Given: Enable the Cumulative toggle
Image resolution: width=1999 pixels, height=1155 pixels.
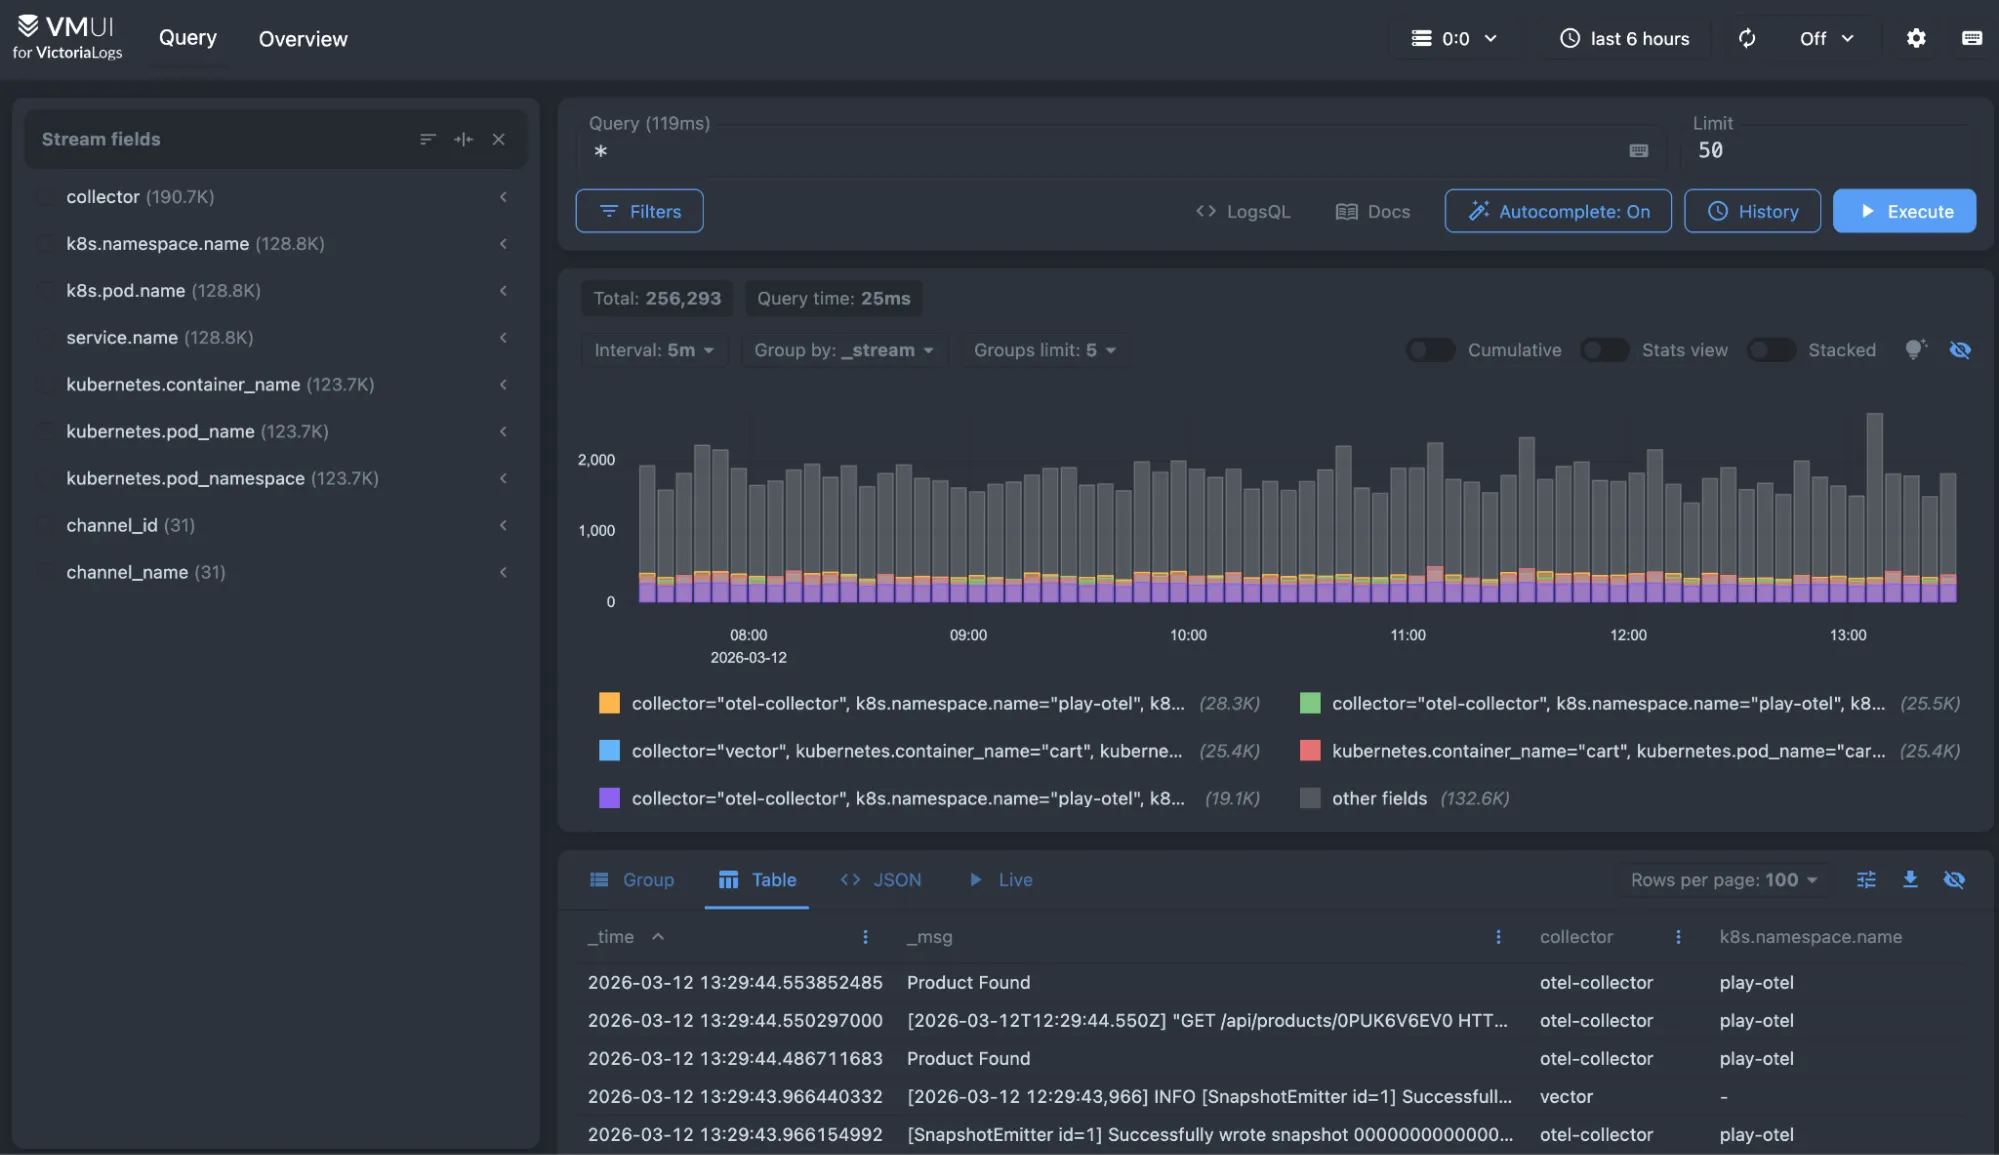Looking at the screenshot, I should pos(1430,350).
